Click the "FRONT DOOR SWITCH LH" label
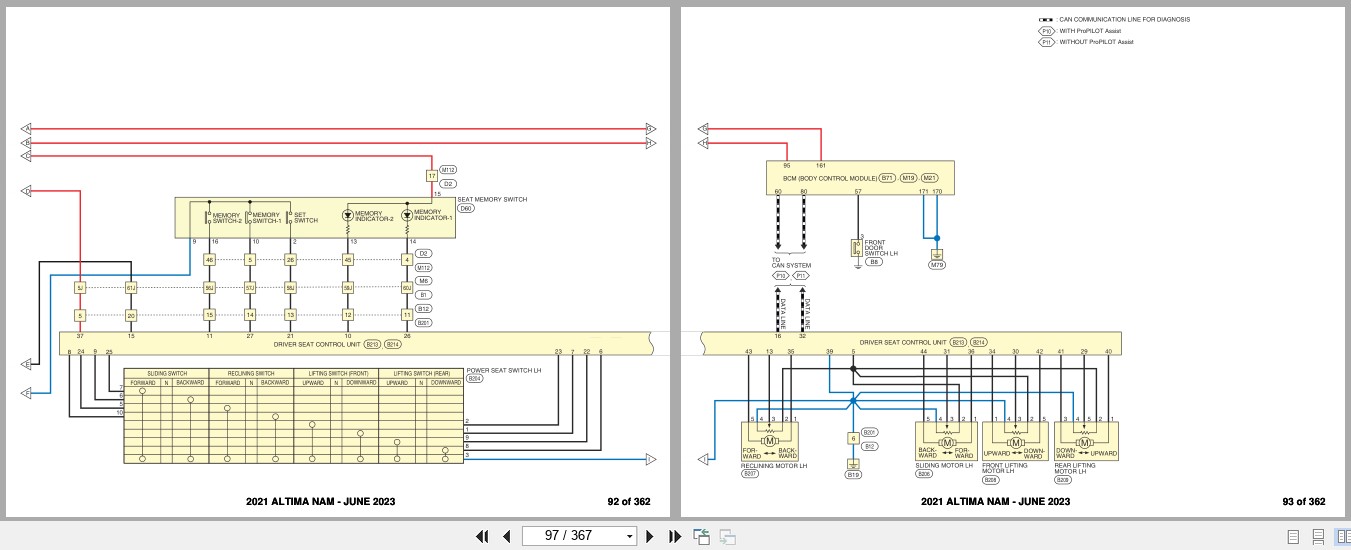 (x=881, y=248)
